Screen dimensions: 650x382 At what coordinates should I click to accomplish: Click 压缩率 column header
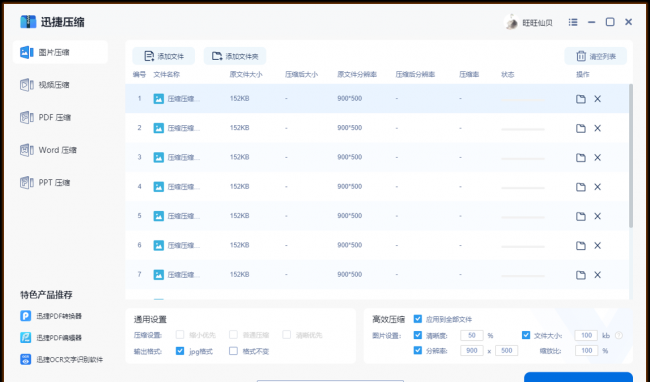click(469, 75)
